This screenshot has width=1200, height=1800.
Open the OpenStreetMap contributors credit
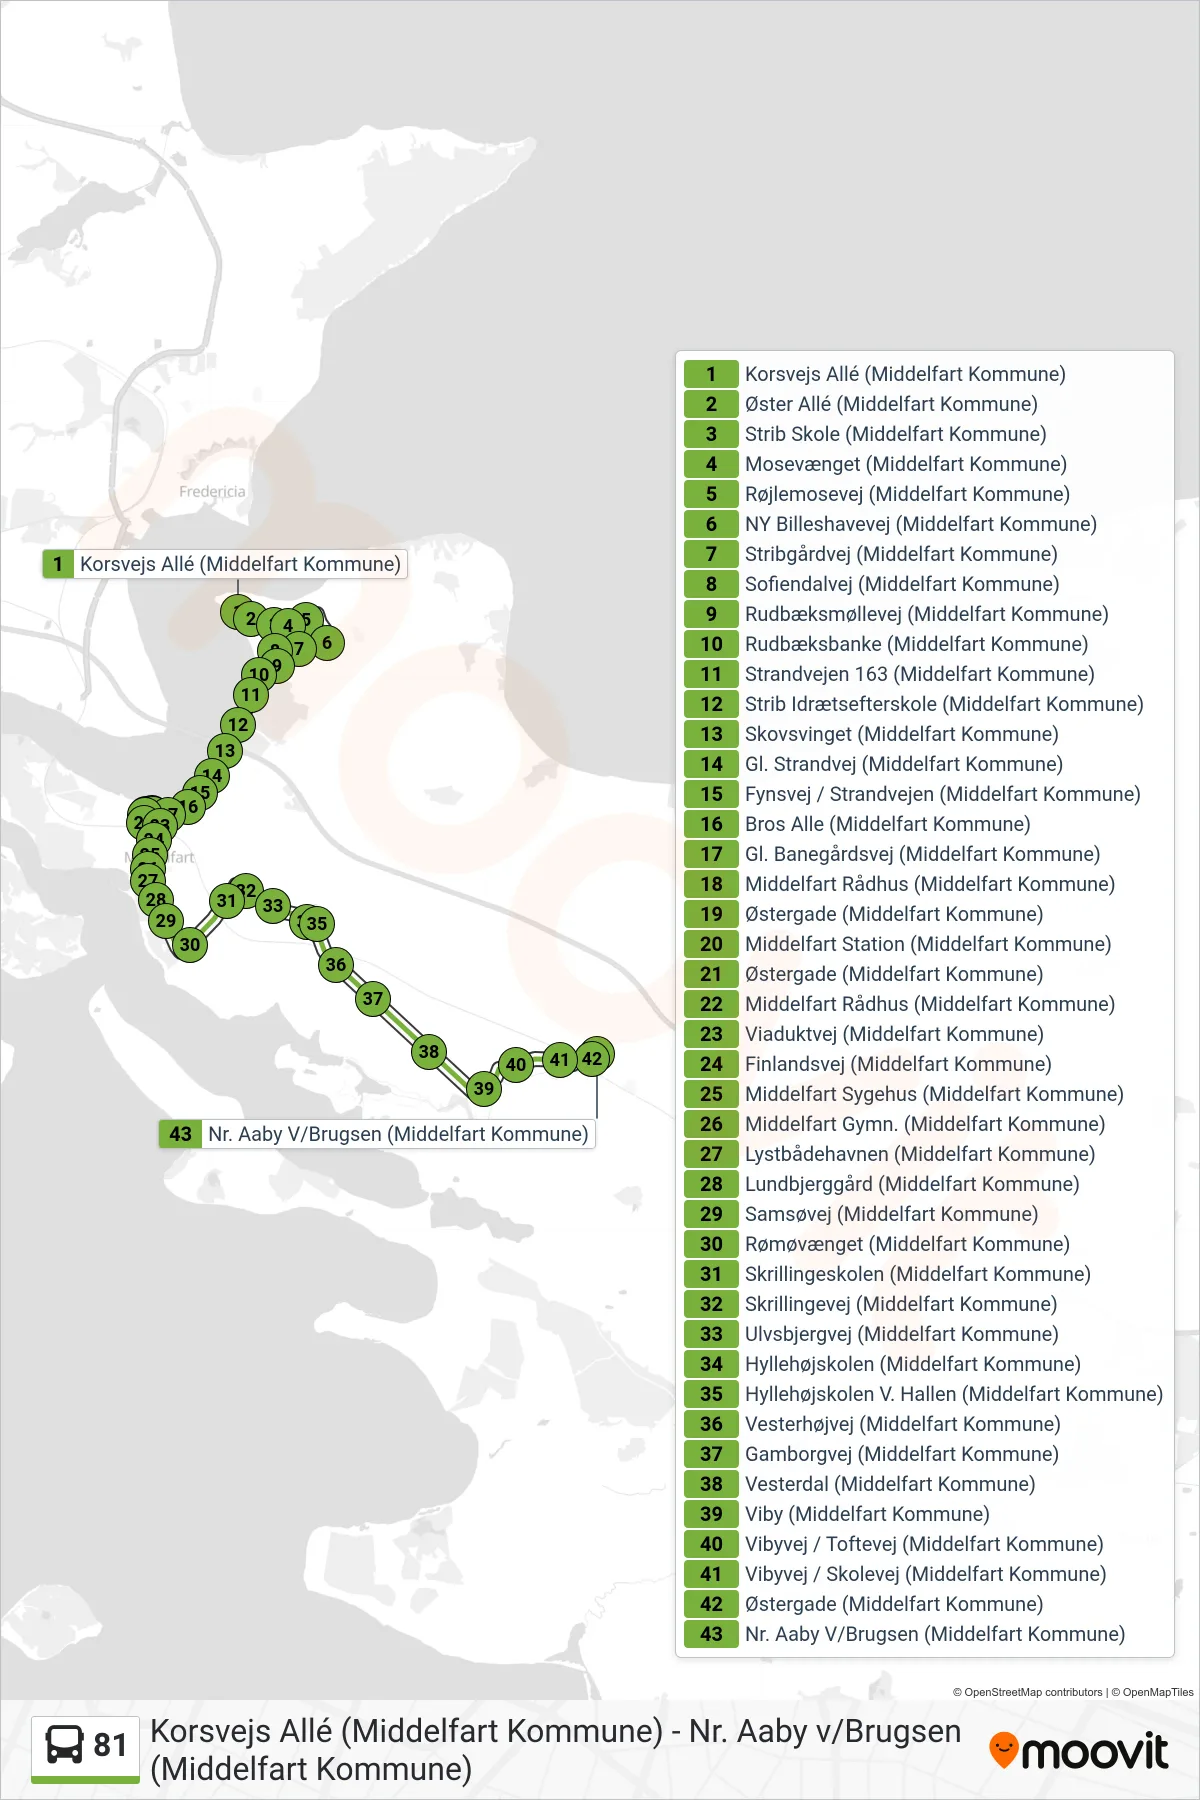tap(1028, 1692)
